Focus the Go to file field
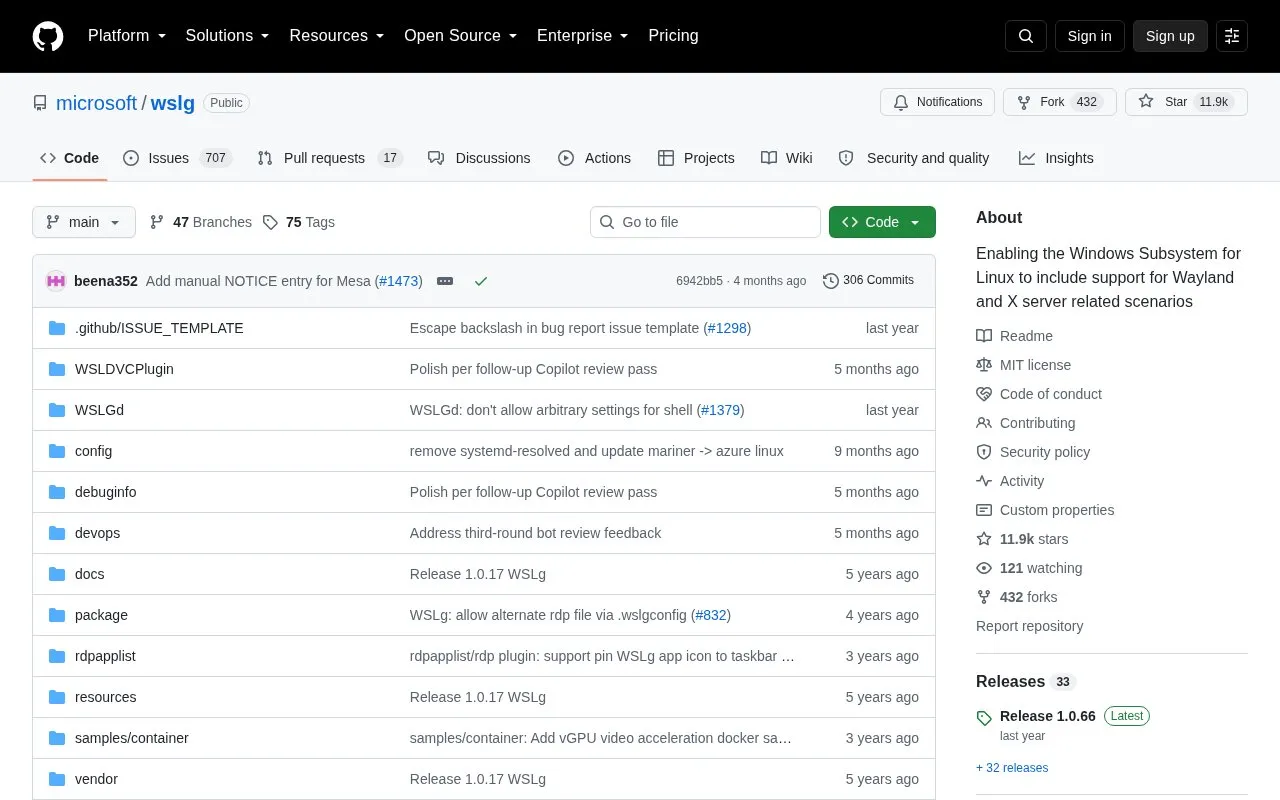Image resolution: width=1280 pixels, height=800 pixels. point(705,222)
